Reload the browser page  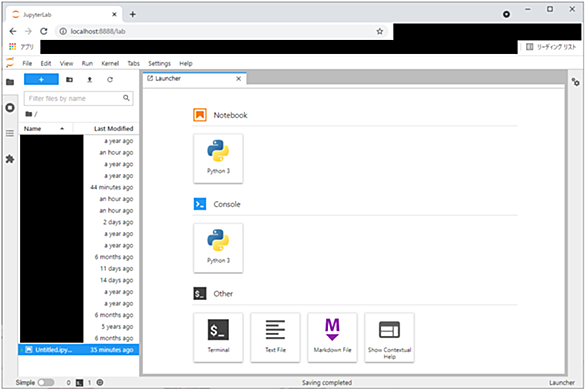(x=44, y=31)
